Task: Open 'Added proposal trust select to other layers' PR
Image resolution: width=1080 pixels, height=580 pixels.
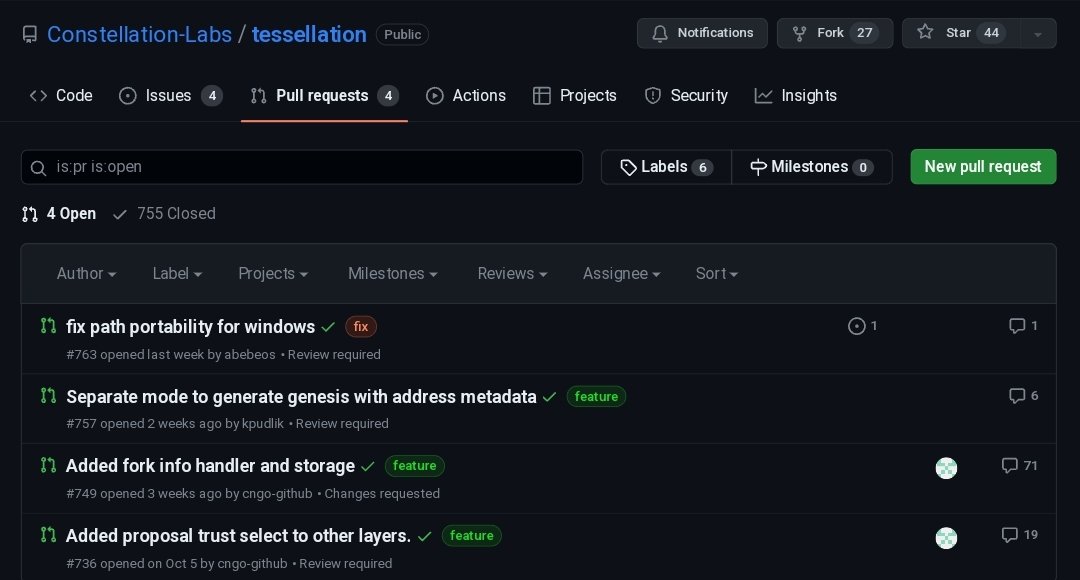Action: click(x=238, y=536)
